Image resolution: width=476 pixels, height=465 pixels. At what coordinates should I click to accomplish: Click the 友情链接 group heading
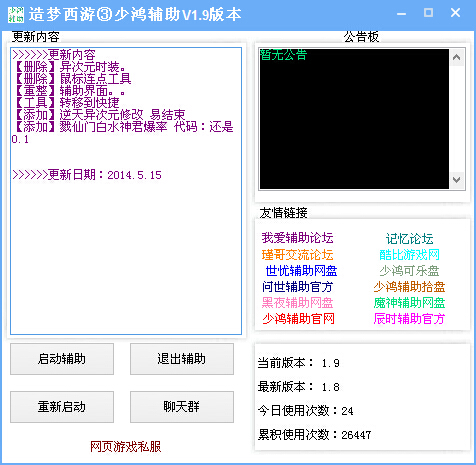point(284,212)
